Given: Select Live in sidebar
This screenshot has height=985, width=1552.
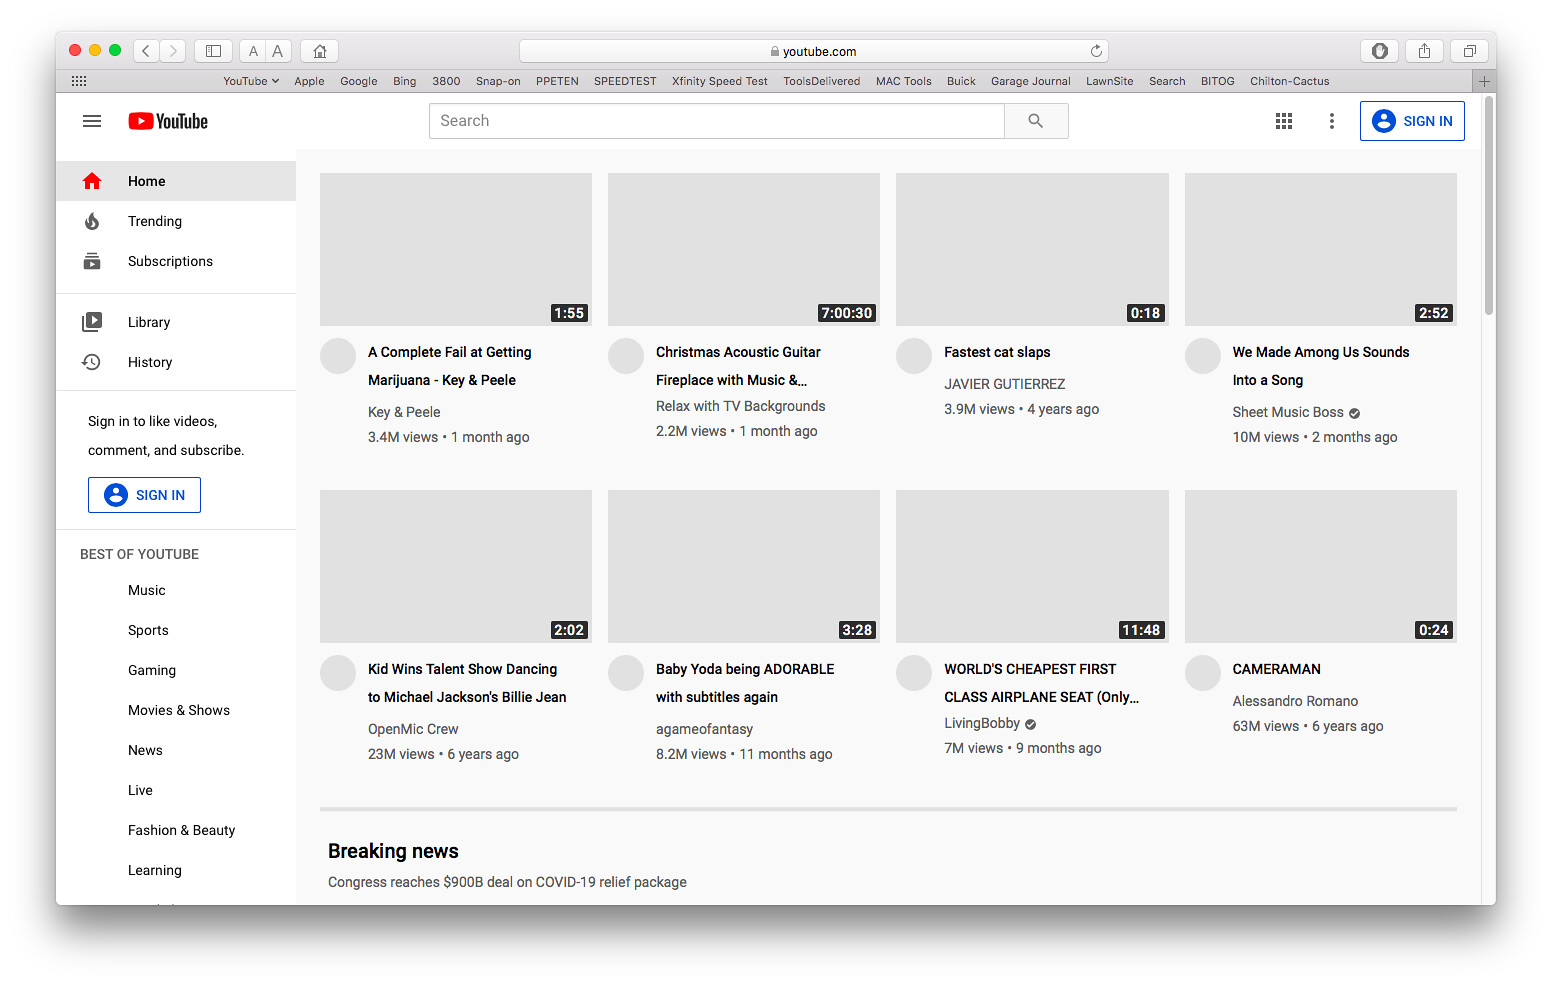Looking at the screenshot, I should click(x=140, y=790).
